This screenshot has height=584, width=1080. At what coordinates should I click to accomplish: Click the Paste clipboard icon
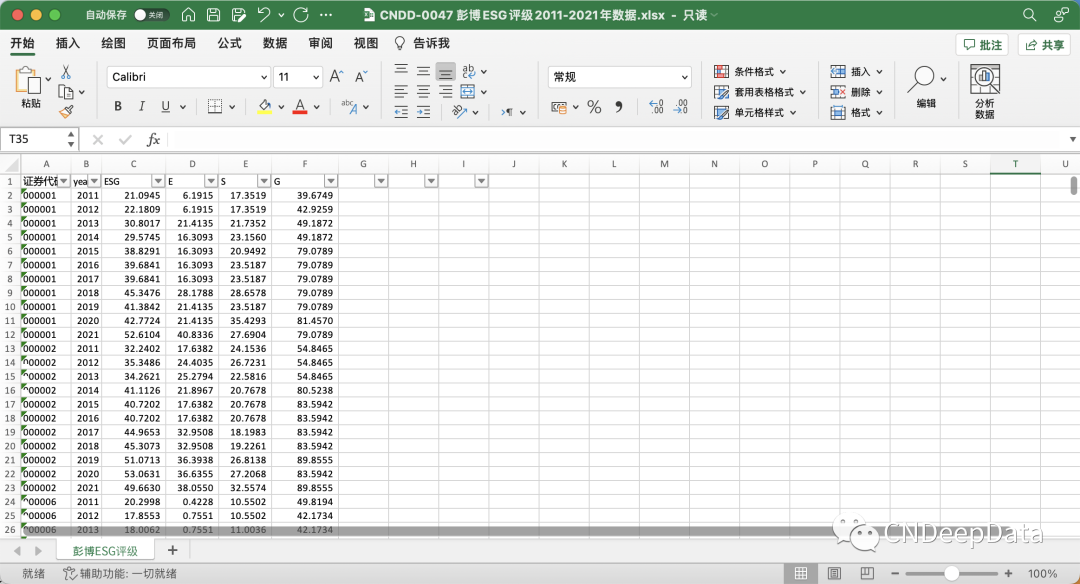(28, 81)
